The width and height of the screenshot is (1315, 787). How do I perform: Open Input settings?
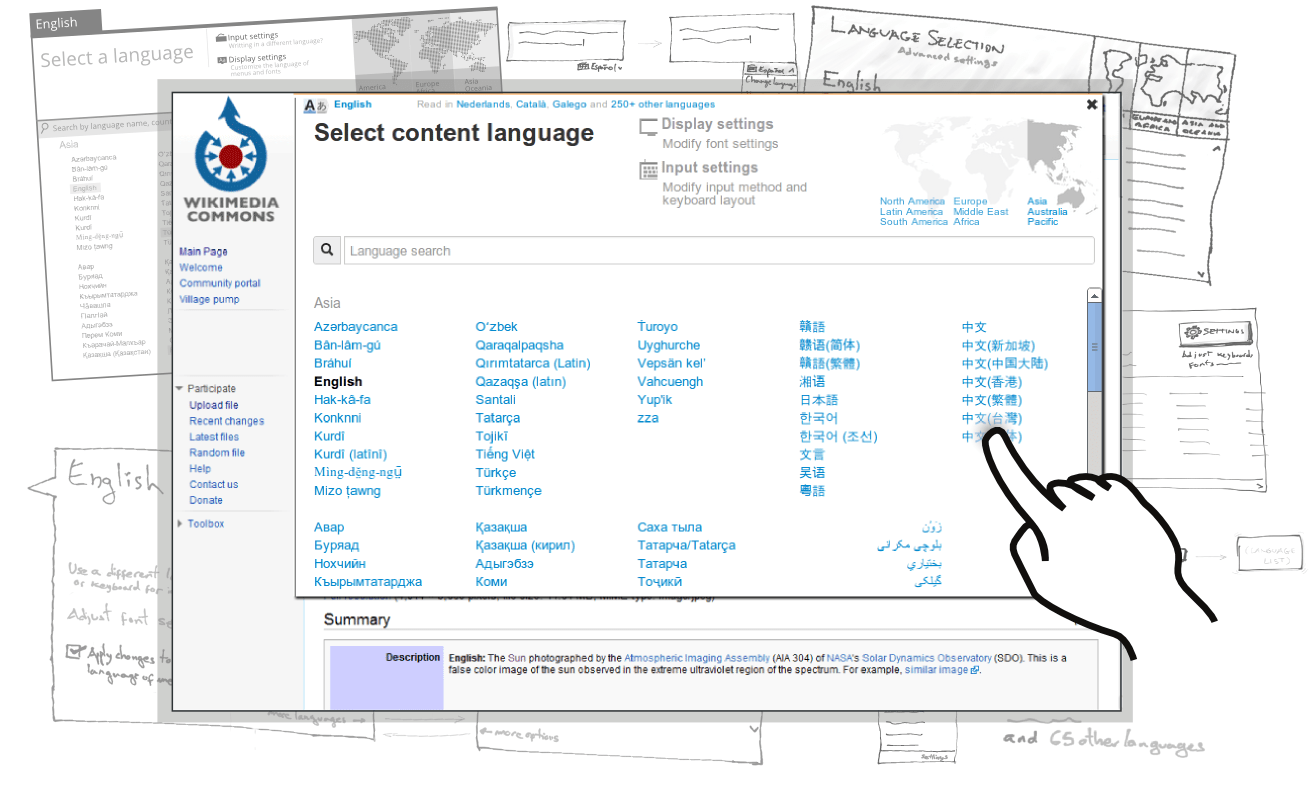709,168
